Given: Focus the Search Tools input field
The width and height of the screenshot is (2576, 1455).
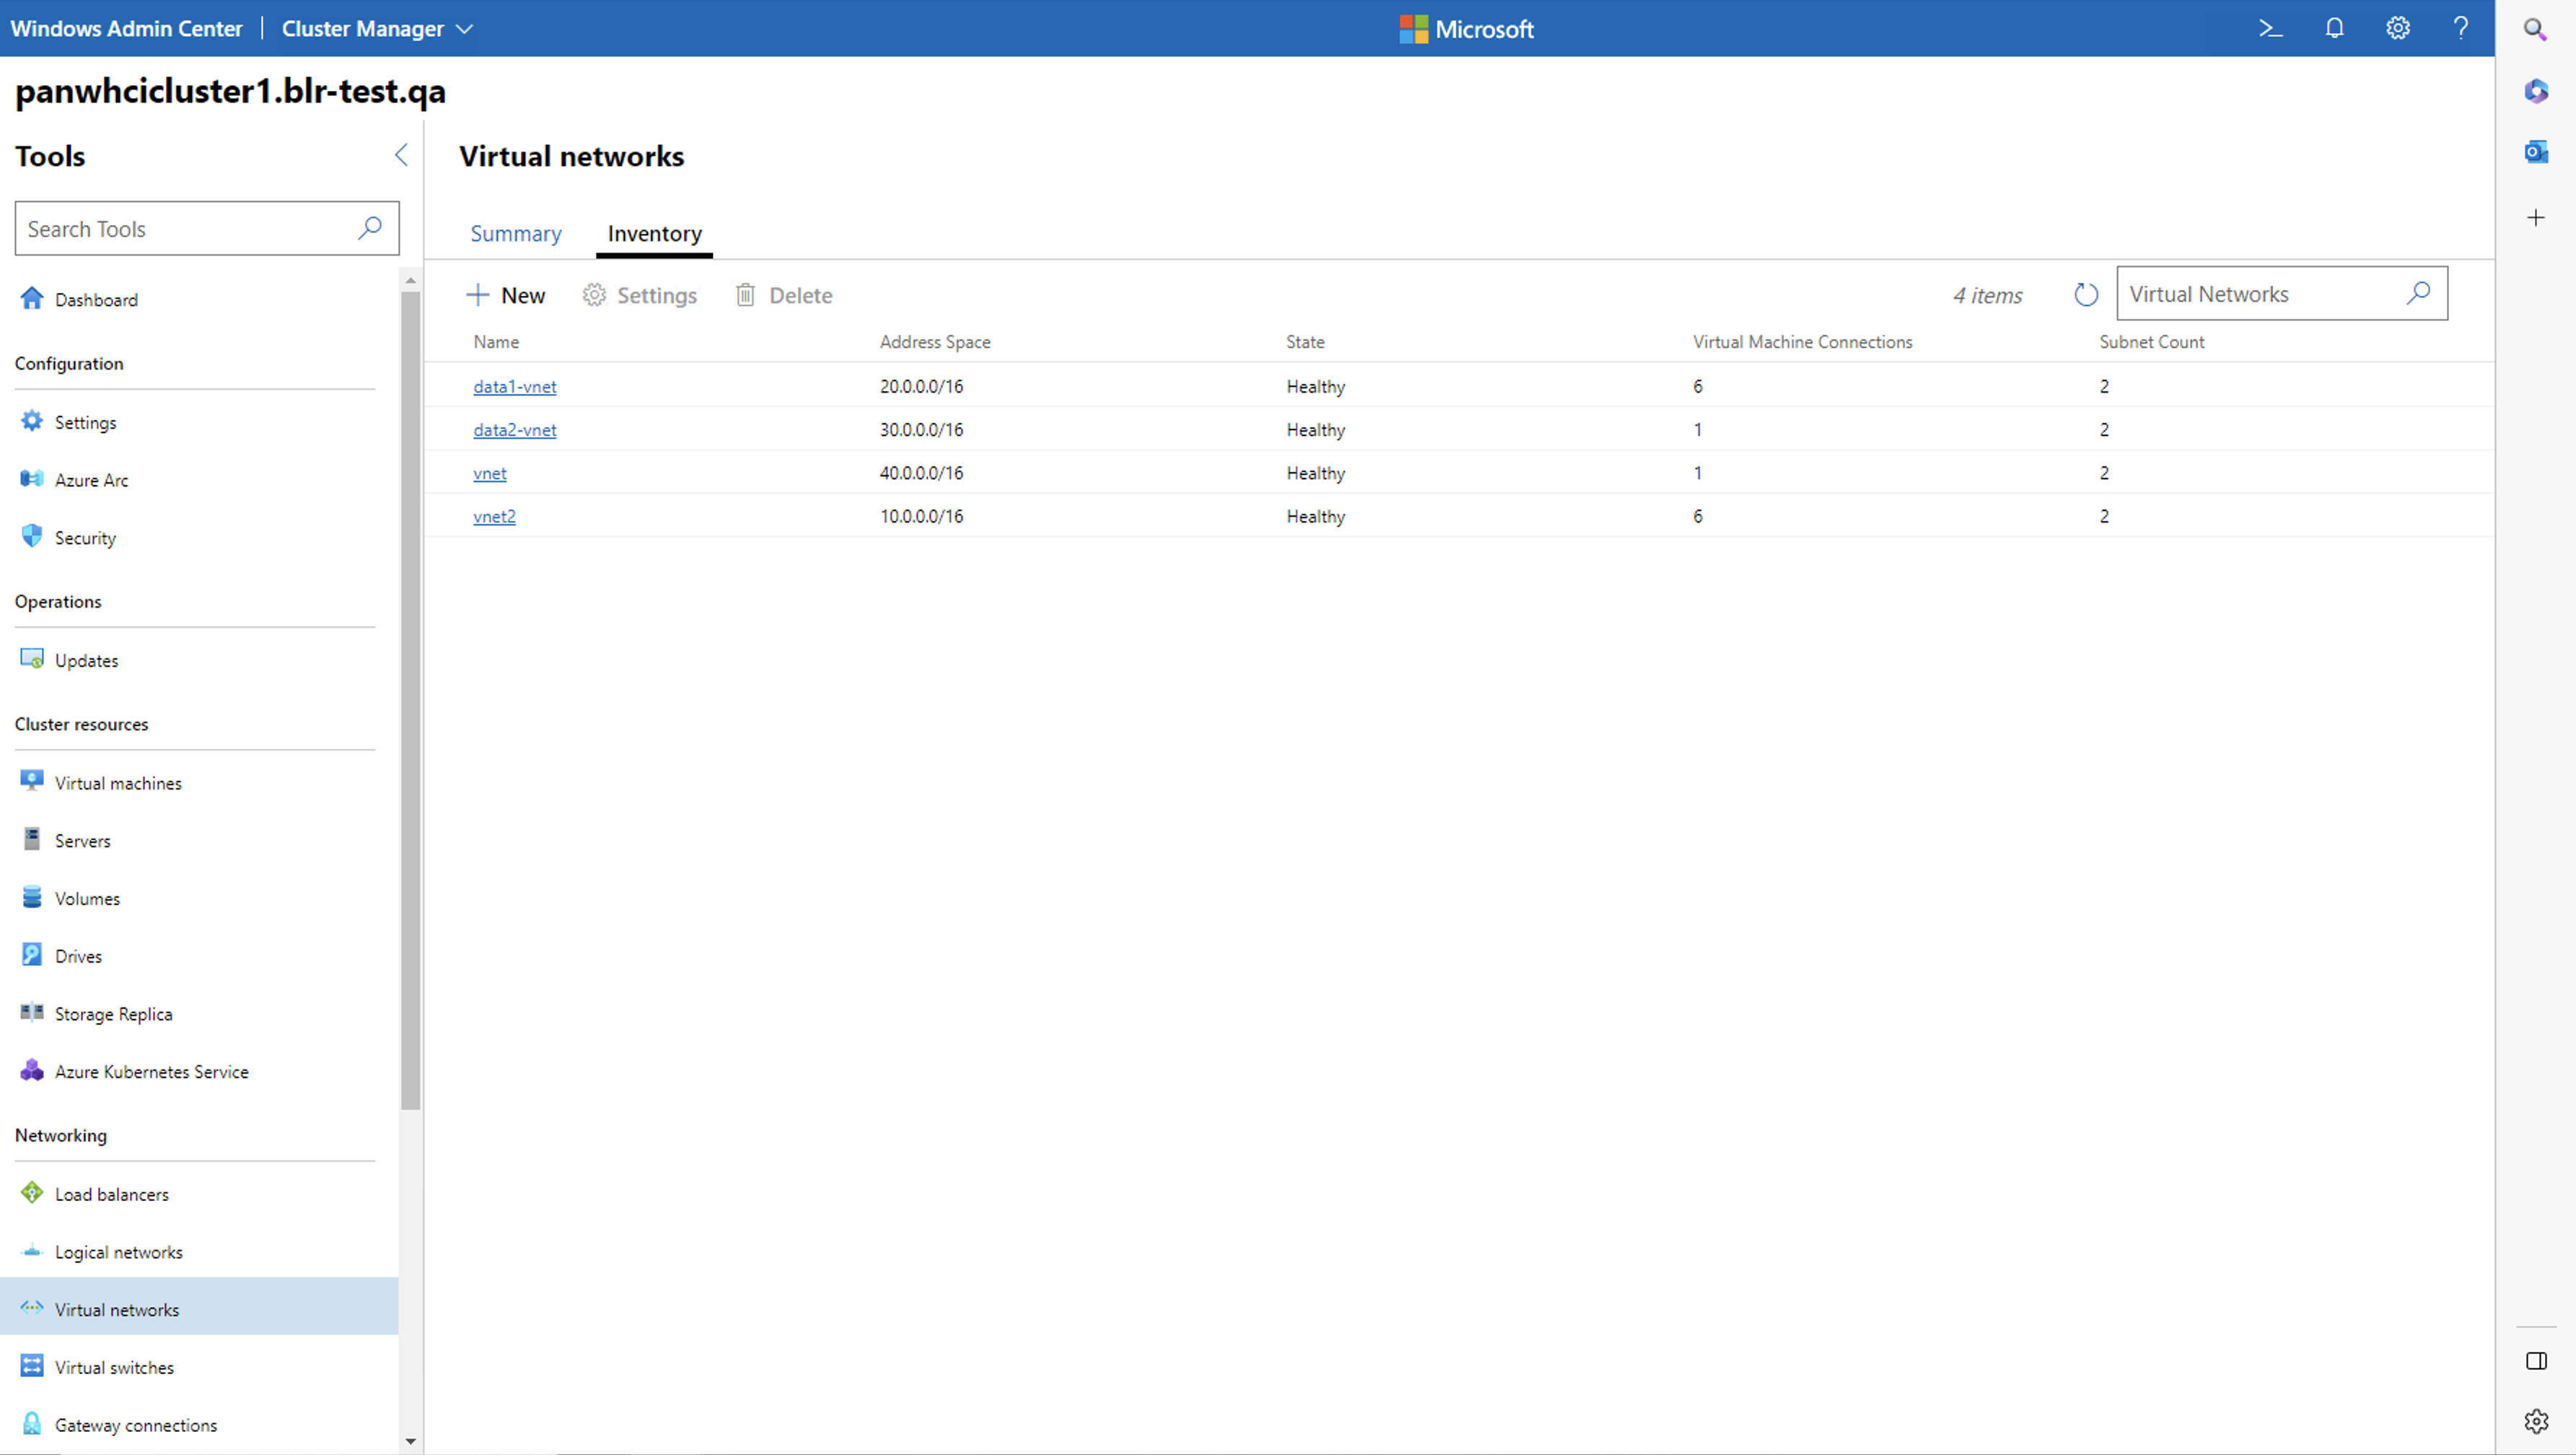Looking at the screenshot, I should click(185, 229).
